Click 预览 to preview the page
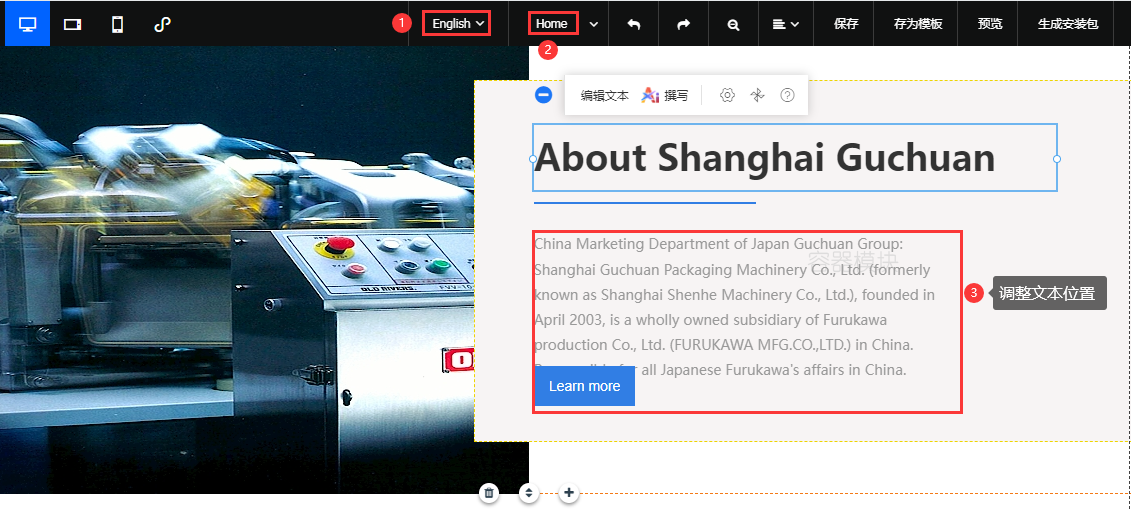Image resolution: width=1131 pixels, height=511 pixels. click(990, 24)
